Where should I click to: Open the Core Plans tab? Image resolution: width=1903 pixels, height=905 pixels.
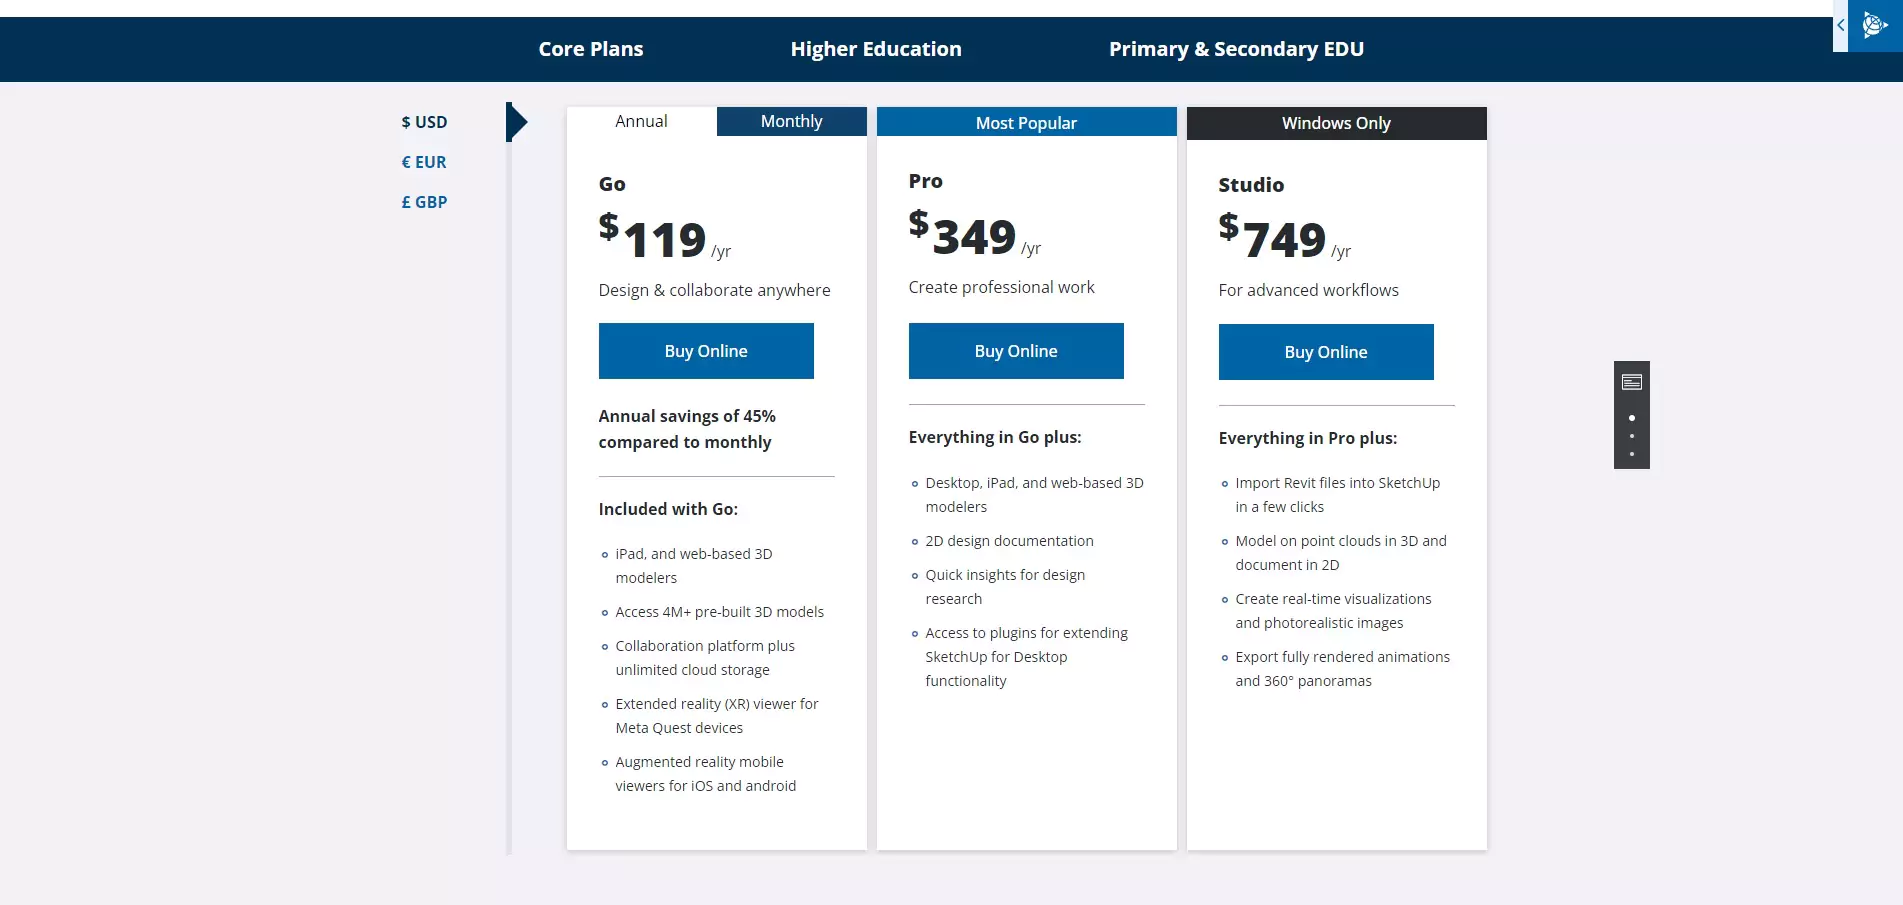pyautogui.click(x=591, y=49)
